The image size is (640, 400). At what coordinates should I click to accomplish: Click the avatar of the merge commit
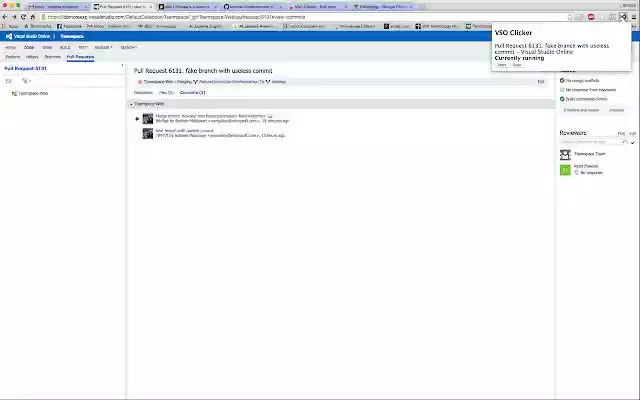pos(148,119)
